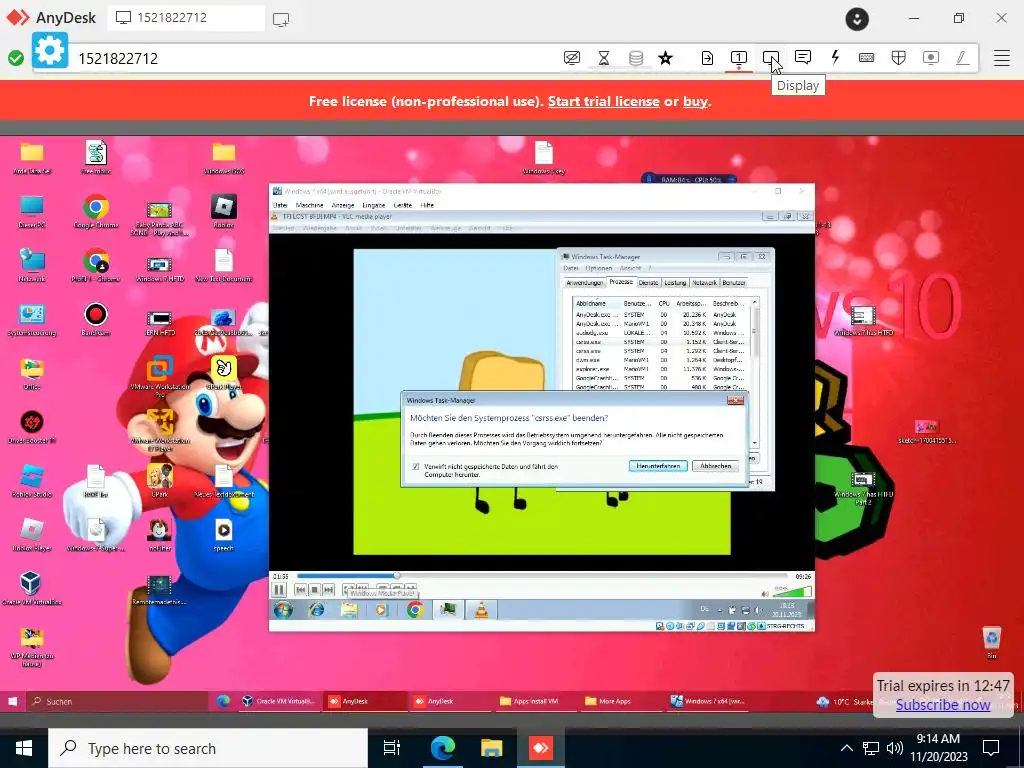Open Oracle VM VirtualBox desktop shortcut
The width and height of the screenshot is (1024, 768).
pyautogui.click(x=31, y=588)
